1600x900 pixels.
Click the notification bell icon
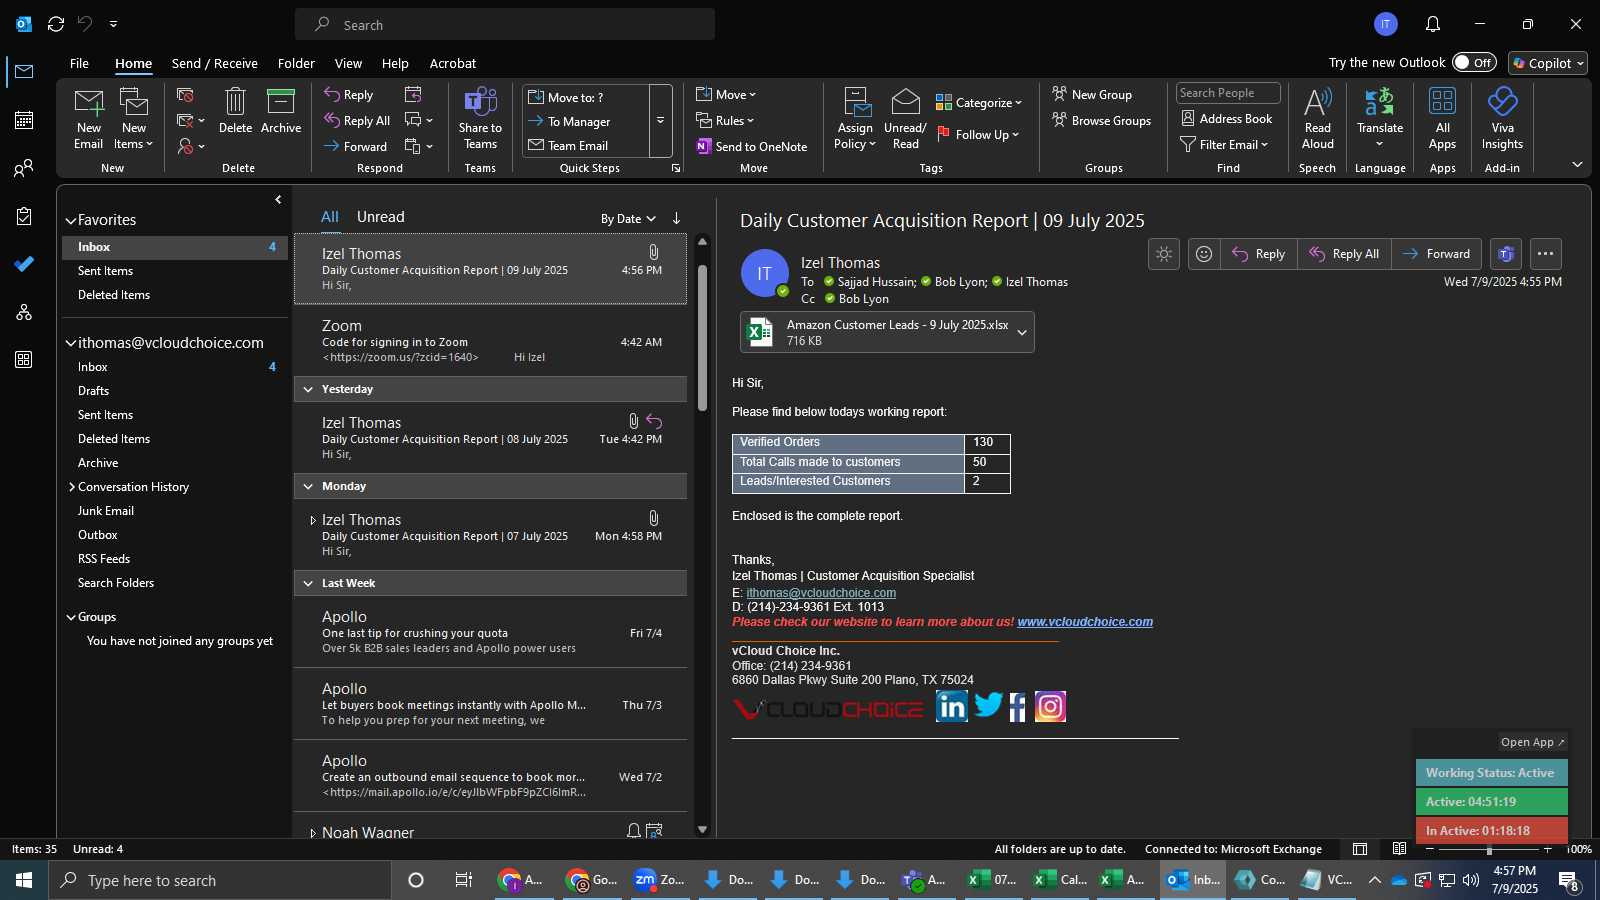click(1433, 24)
